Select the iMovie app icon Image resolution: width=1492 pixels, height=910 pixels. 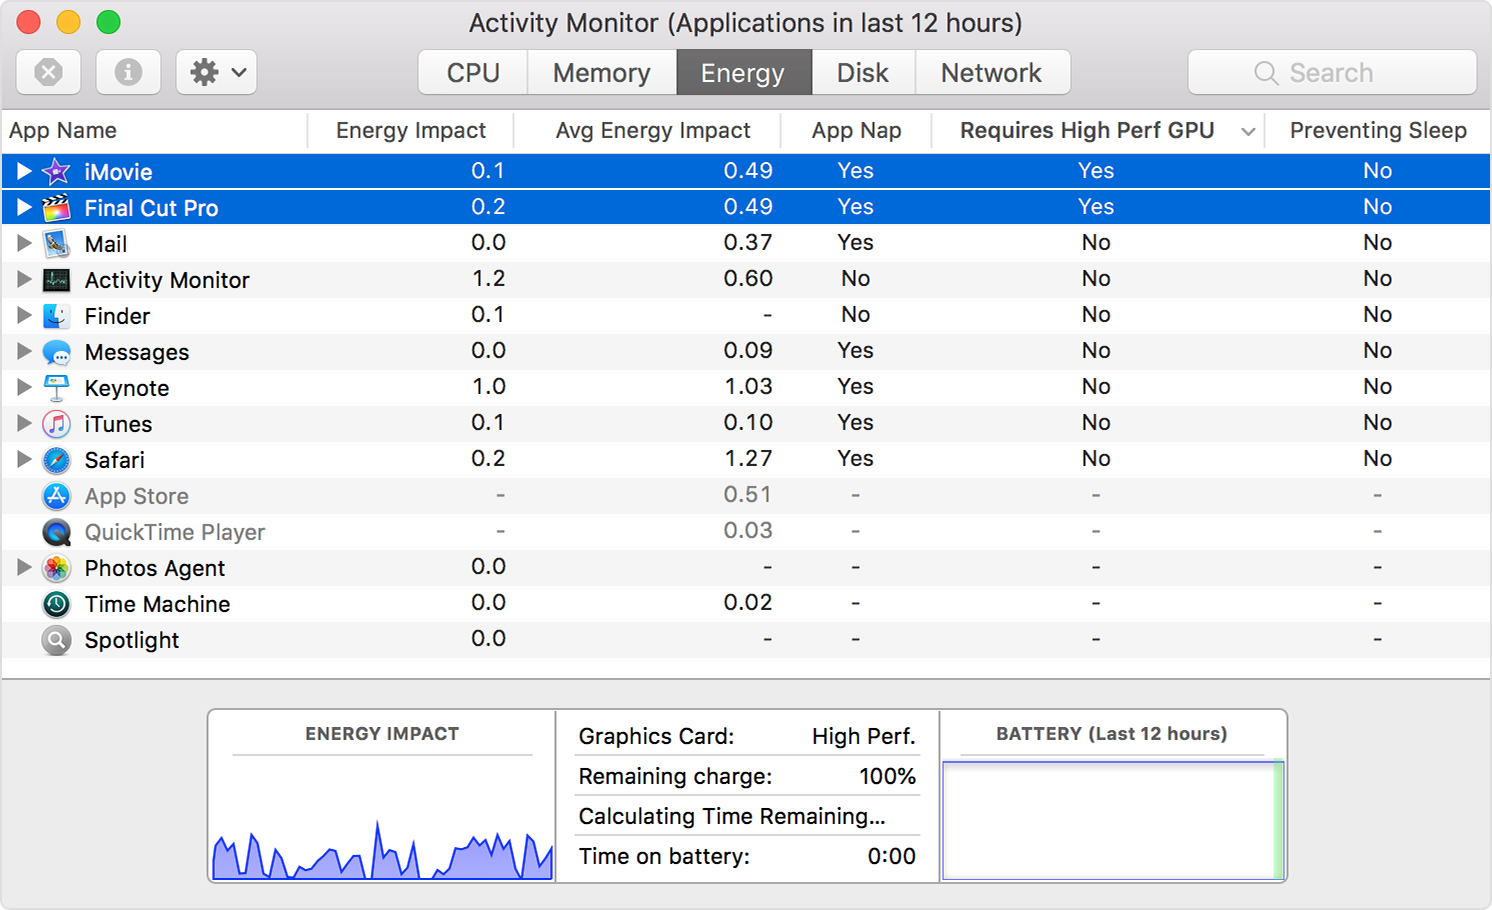(56, 171)
